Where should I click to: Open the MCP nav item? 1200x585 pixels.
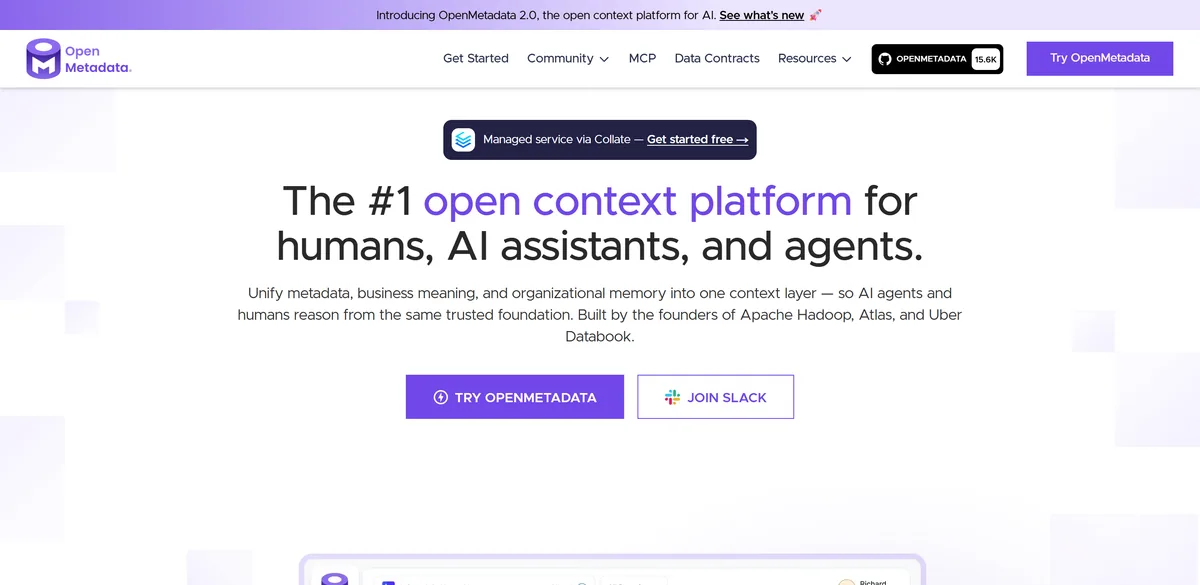click(642, 58)
